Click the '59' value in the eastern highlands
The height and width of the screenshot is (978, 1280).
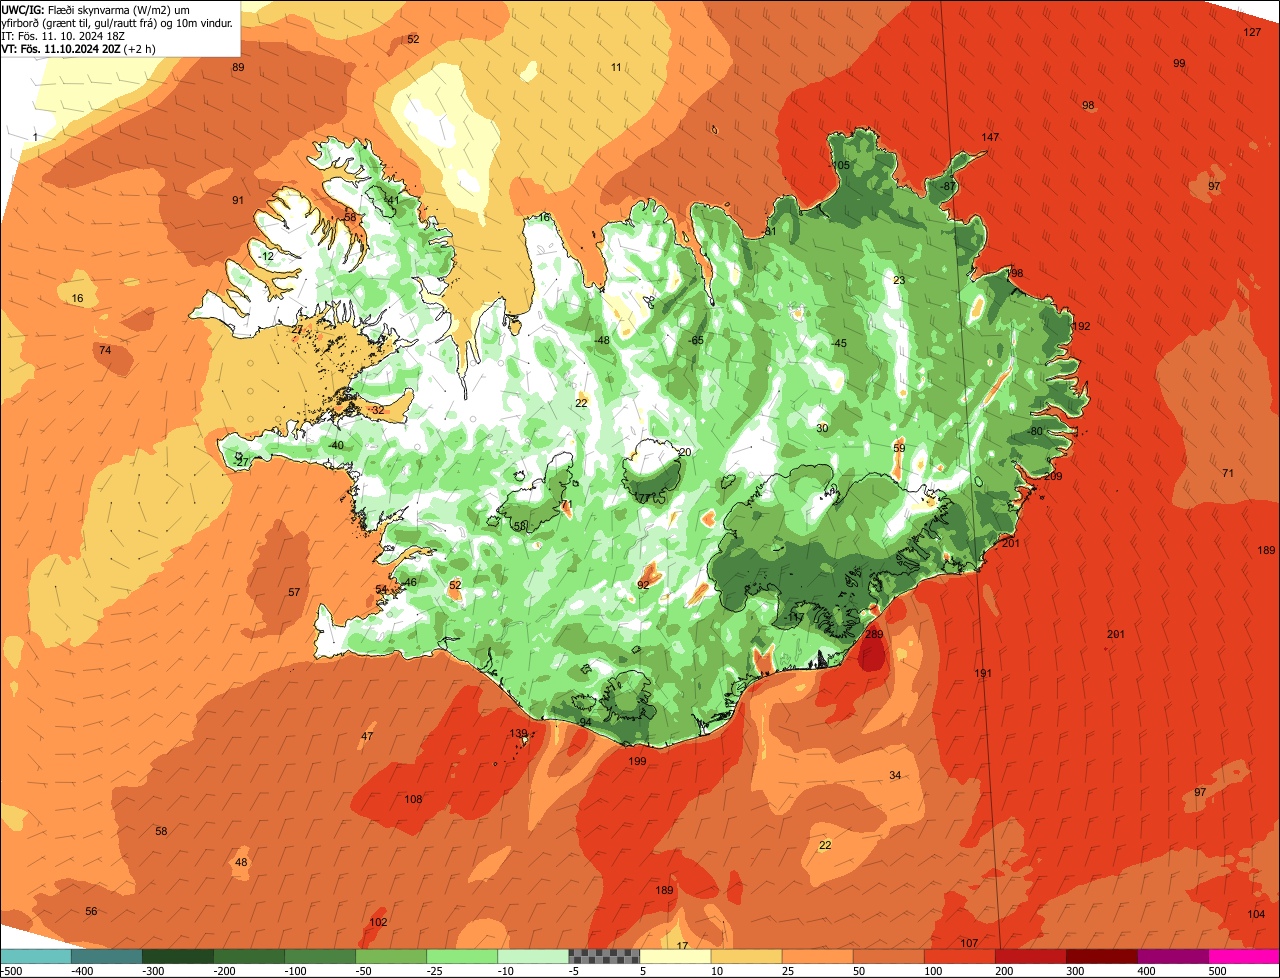(899, 449)
